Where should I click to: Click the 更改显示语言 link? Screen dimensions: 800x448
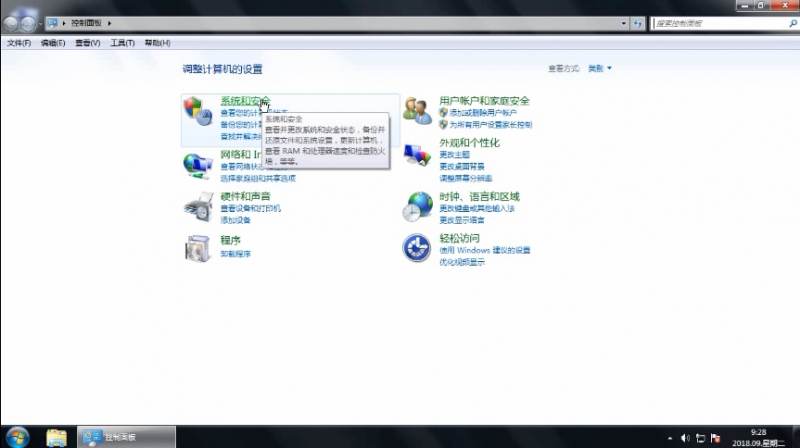[462, 220]
